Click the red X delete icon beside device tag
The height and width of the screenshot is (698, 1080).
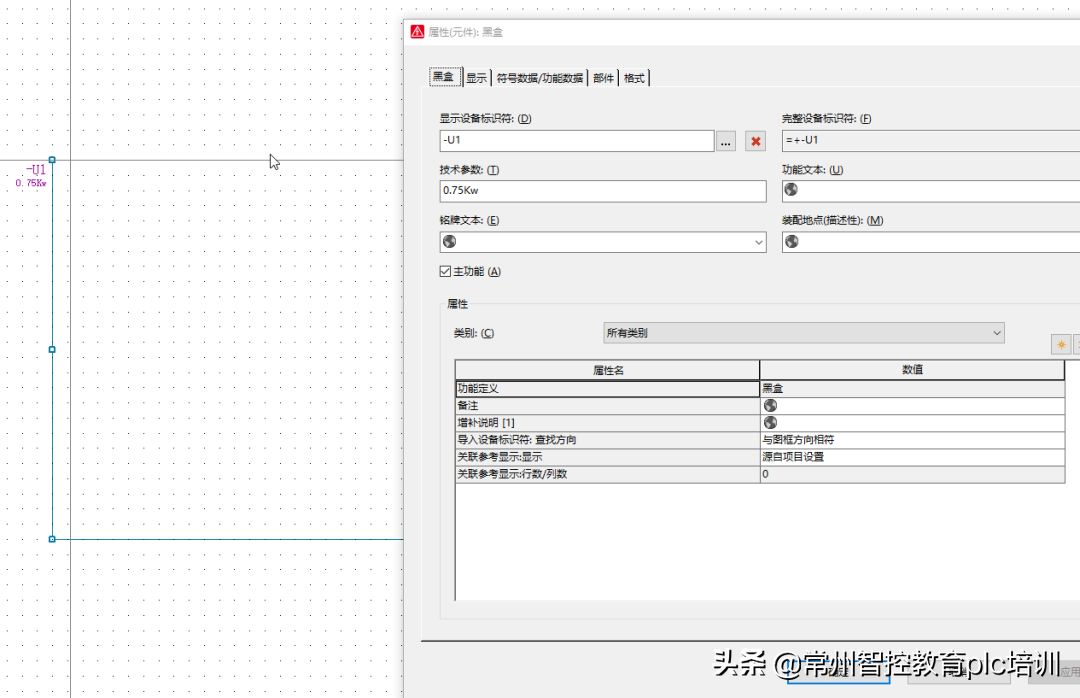[x=756, y=142]
